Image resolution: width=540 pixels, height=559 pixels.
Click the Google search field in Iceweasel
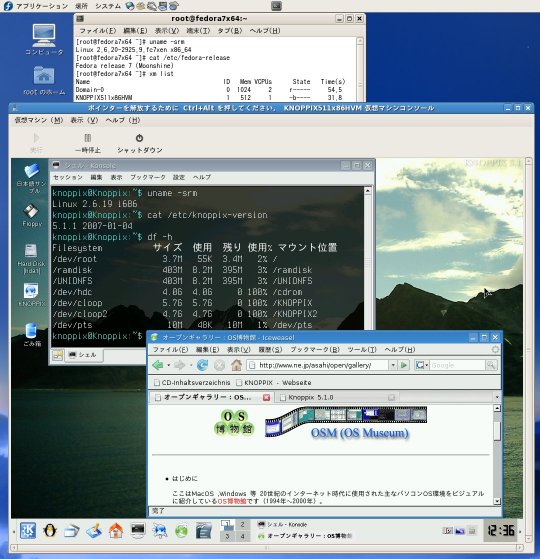click(x=458, y=365)
